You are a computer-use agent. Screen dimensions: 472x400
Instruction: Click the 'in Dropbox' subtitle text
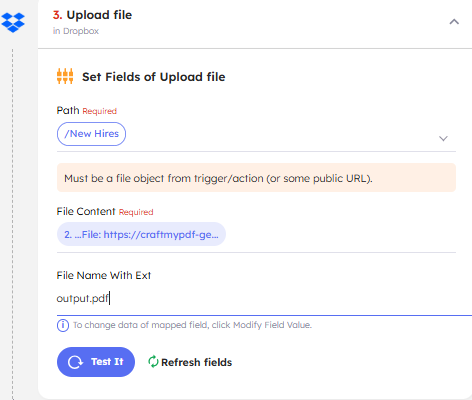[76, 31]
